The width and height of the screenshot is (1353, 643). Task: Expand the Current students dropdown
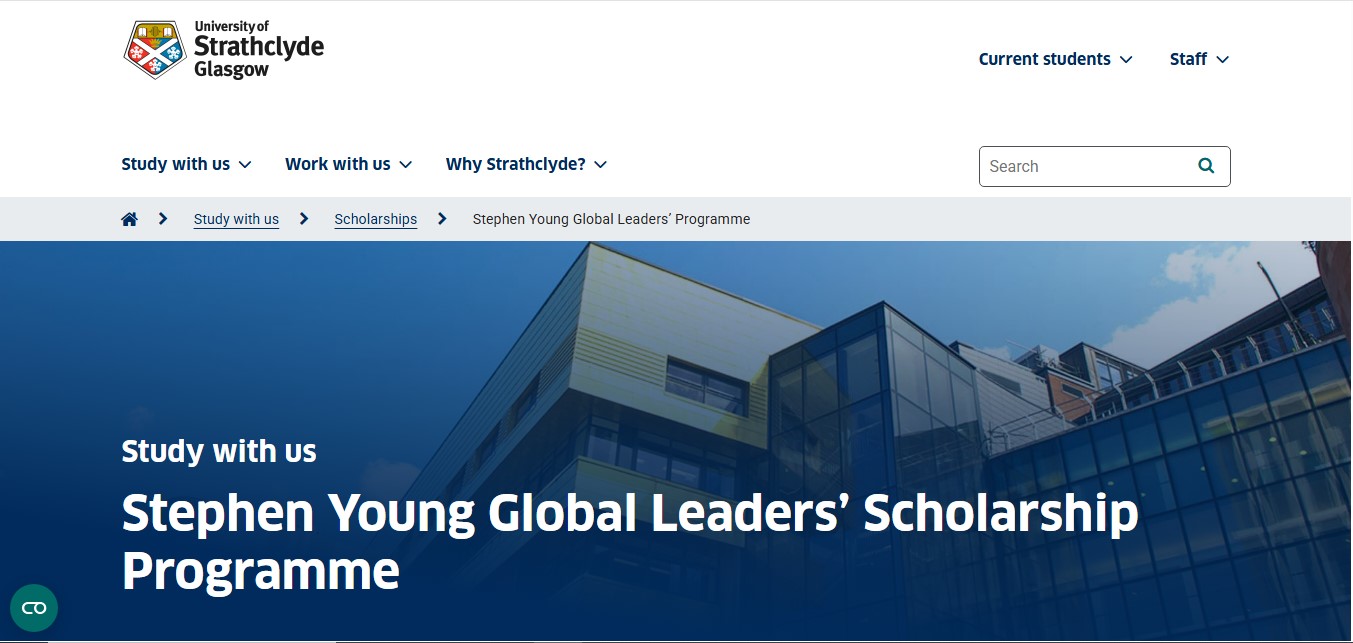[1055, 59]
